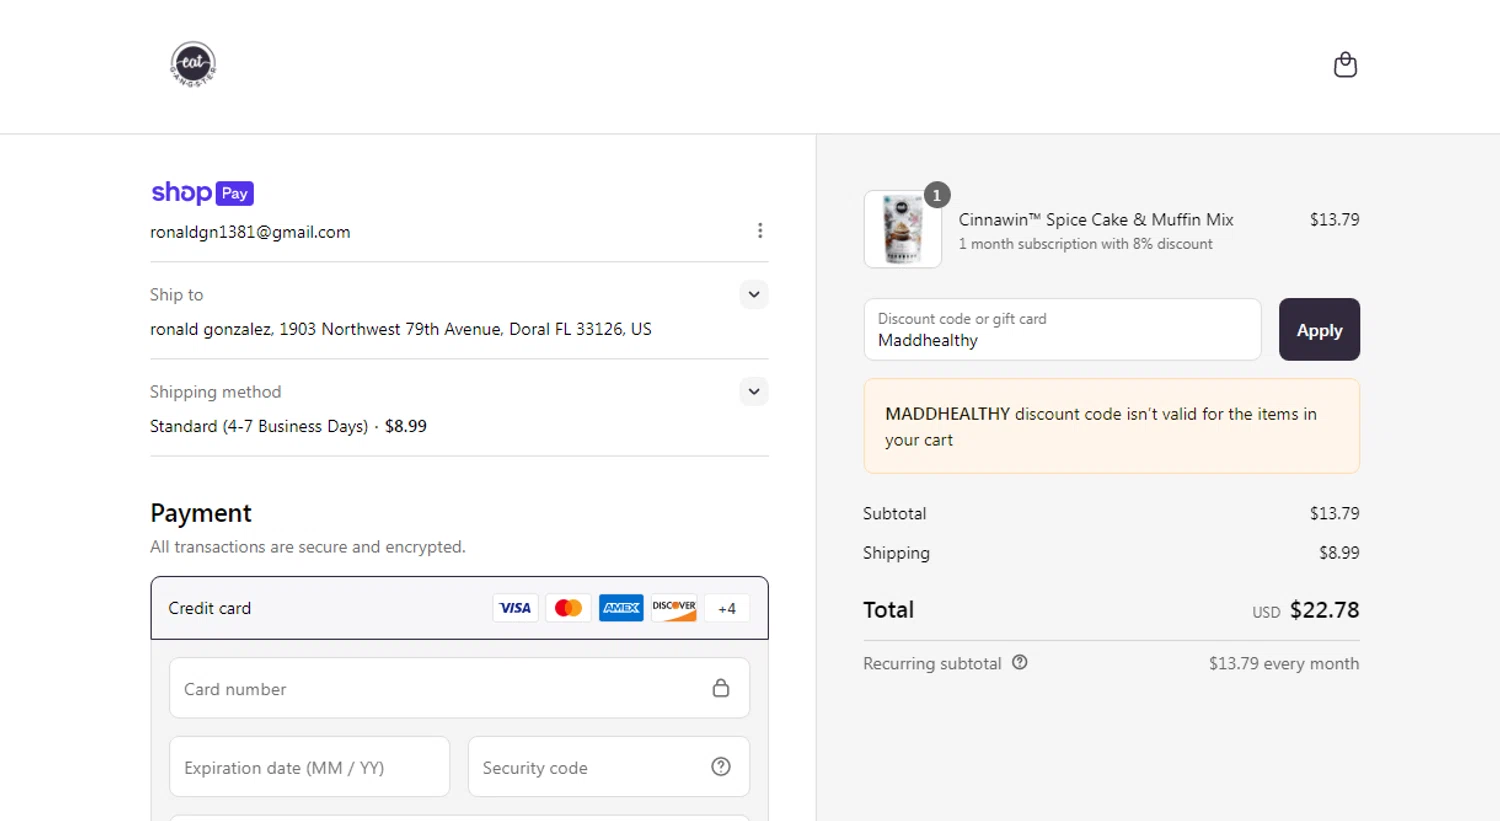
Task: Click the ronaldgn1381@gmail.com email text
Action: [250, 232]
